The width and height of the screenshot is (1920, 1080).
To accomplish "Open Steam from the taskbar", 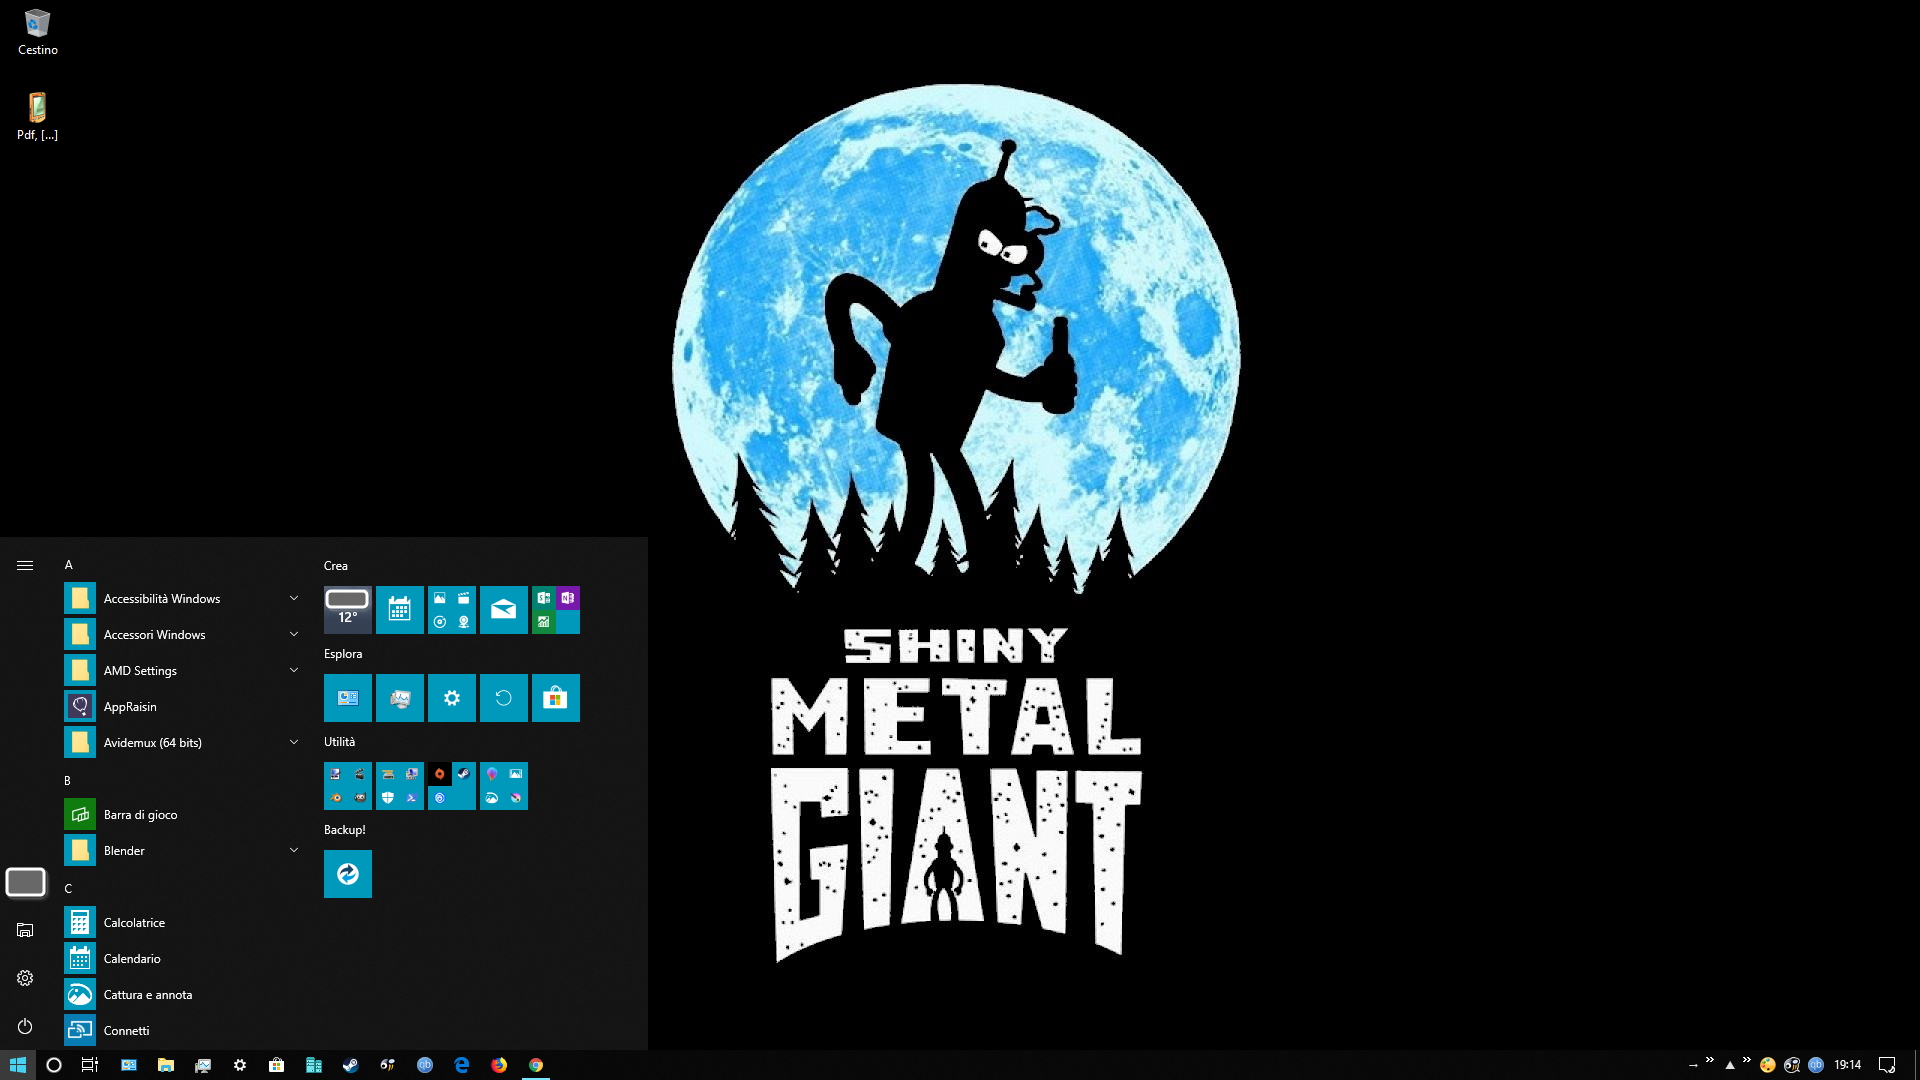I will (350, 1065).
